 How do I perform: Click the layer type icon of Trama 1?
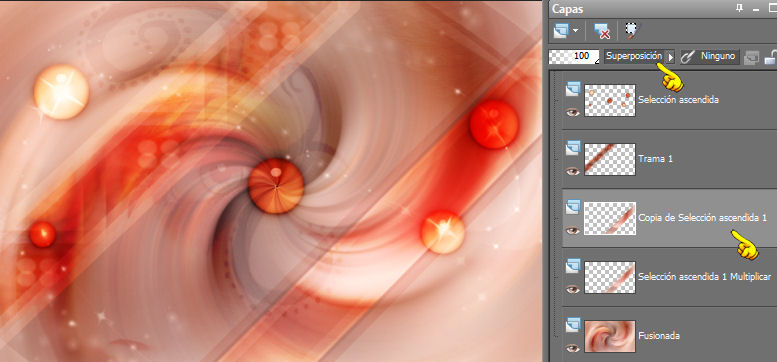pos(573,148)
